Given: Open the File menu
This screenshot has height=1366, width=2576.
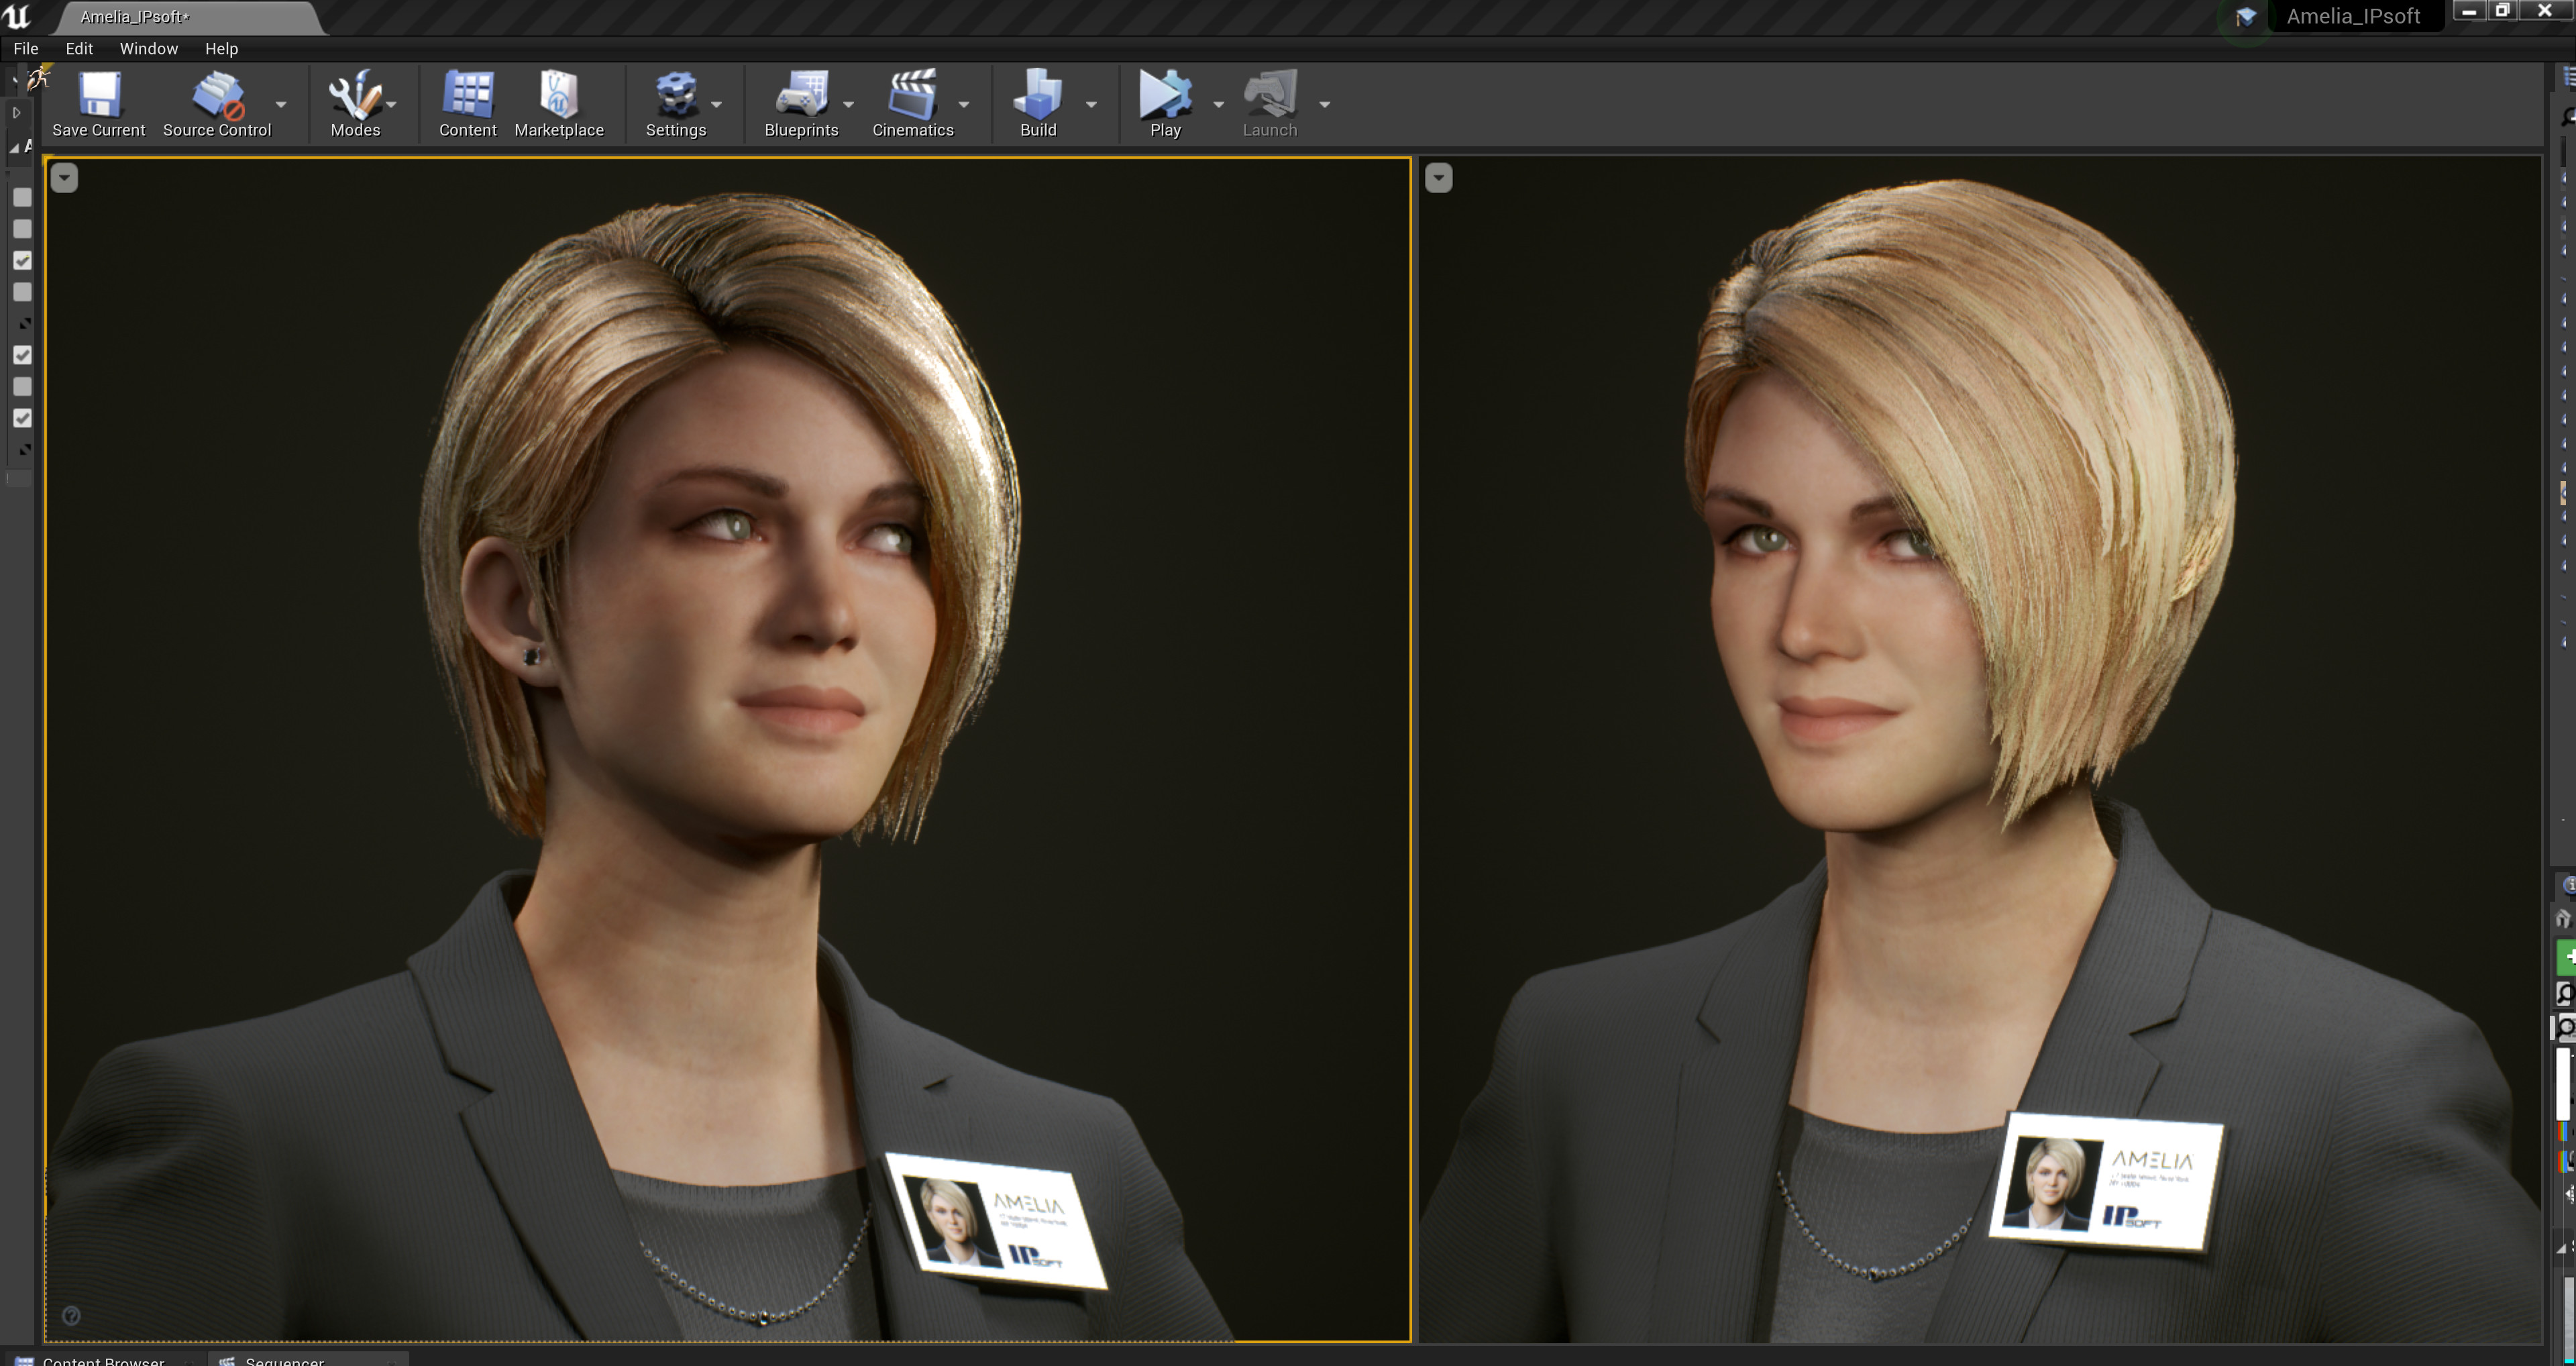Looking at the screenshot, I should (26, 48).
